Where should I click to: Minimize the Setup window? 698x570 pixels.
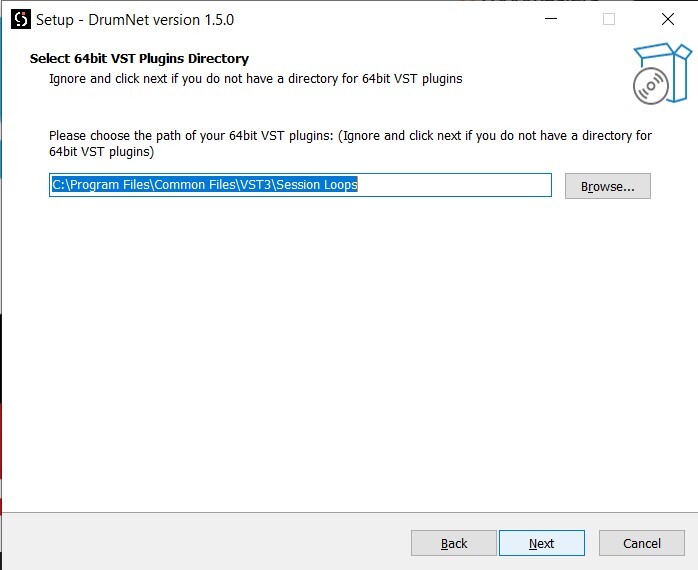[551, 19]
